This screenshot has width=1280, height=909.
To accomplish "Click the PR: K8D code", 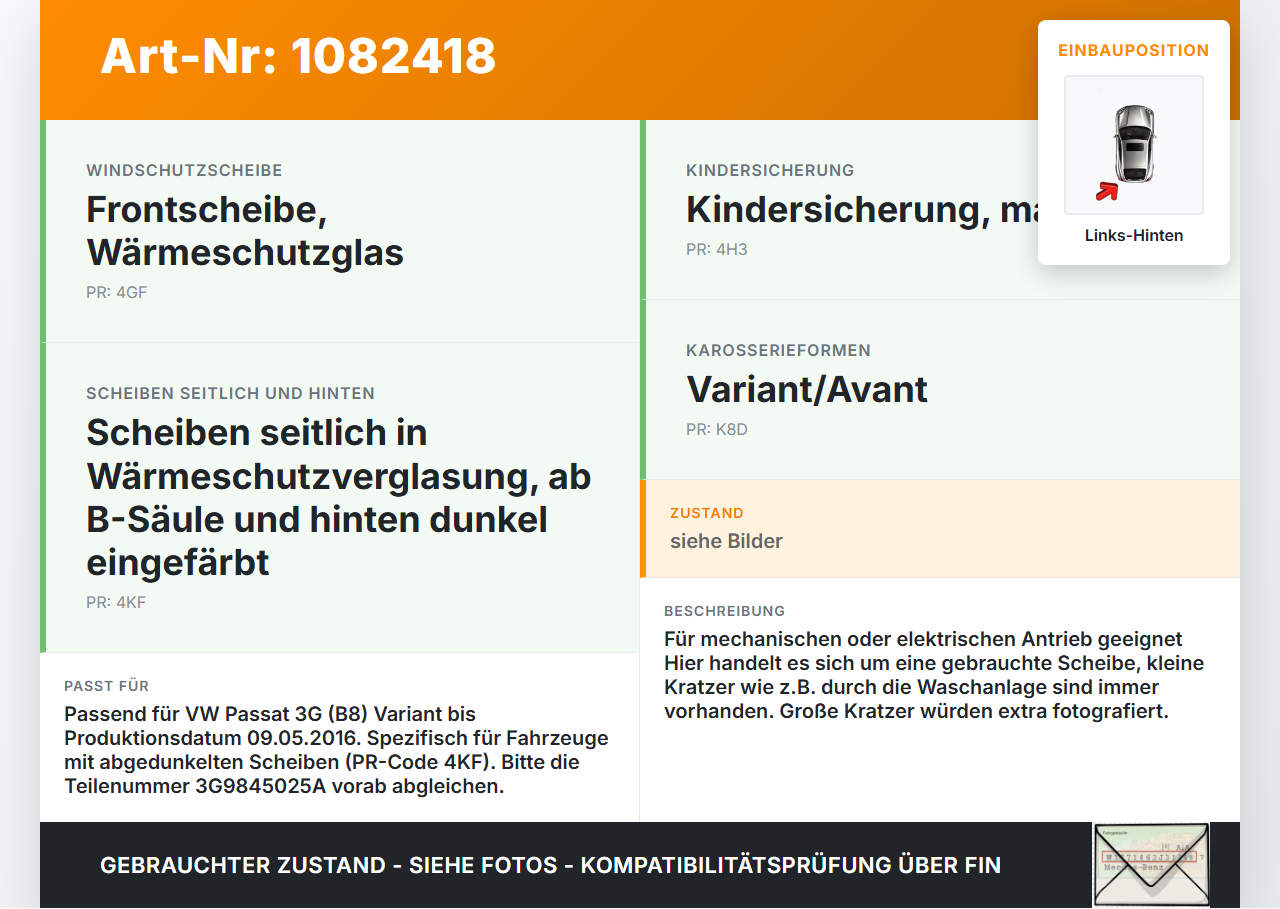I will click(717, 430).
